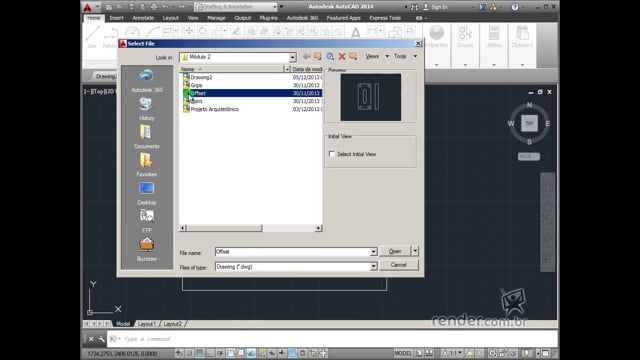Open the Tools menu in the dialog

pos(405,56)
